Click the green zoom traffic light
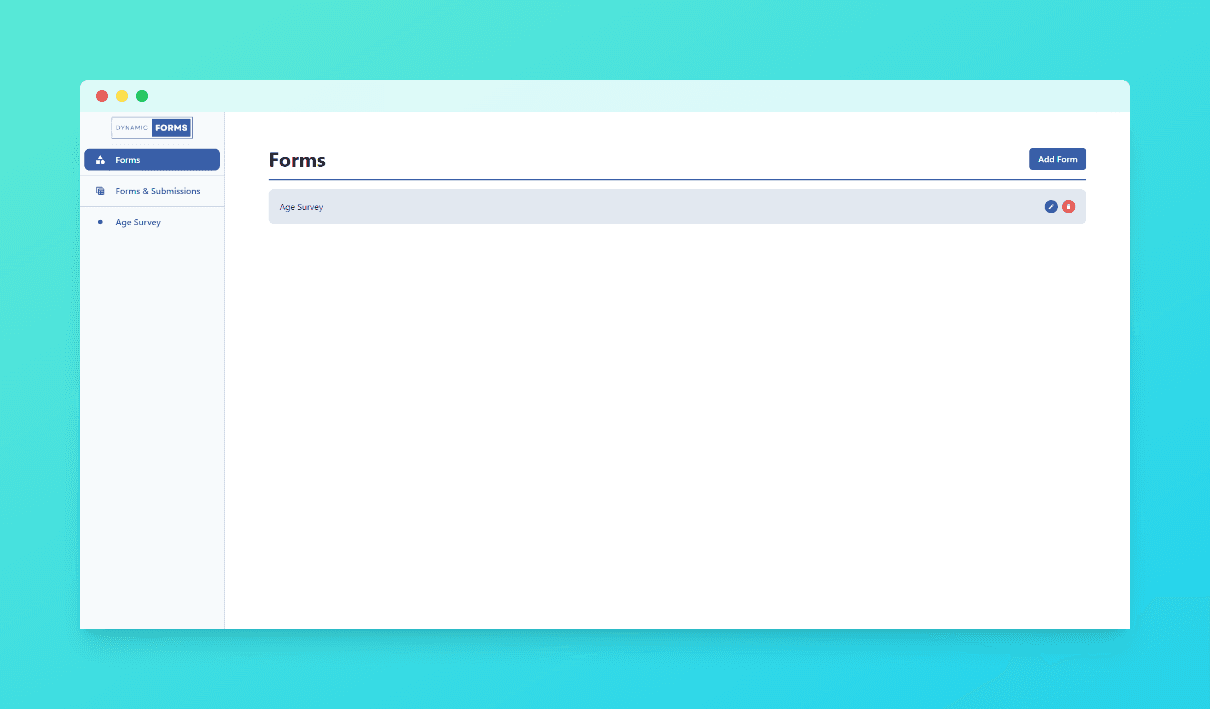The width and height of the screenshot is (1210, 709). click(142, 95)
